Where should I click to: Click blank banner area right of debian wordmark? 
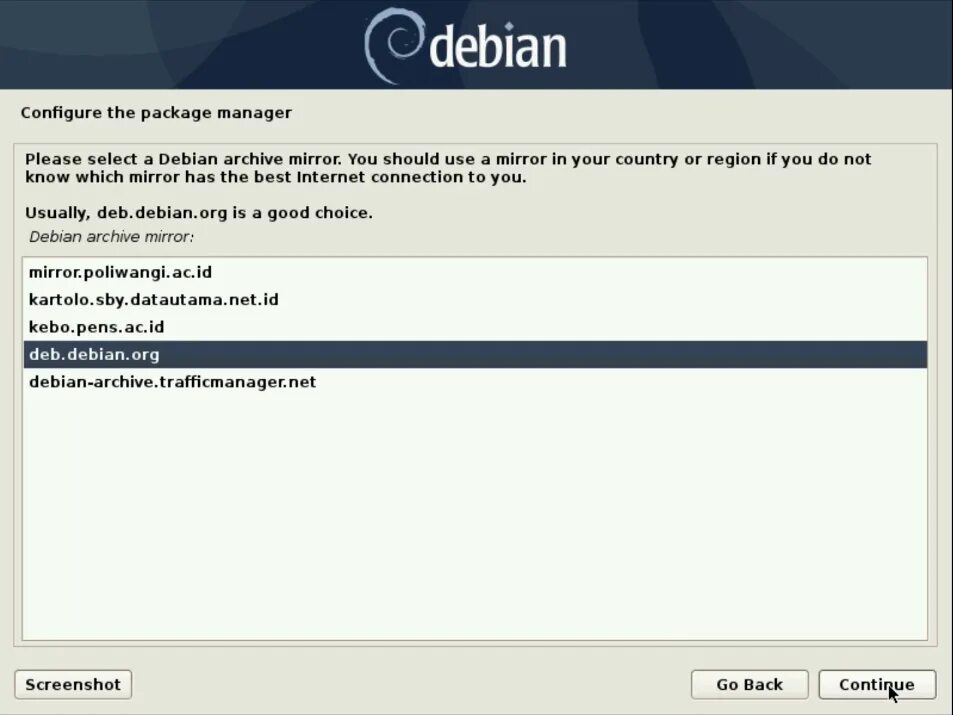[x=760, y=45]
